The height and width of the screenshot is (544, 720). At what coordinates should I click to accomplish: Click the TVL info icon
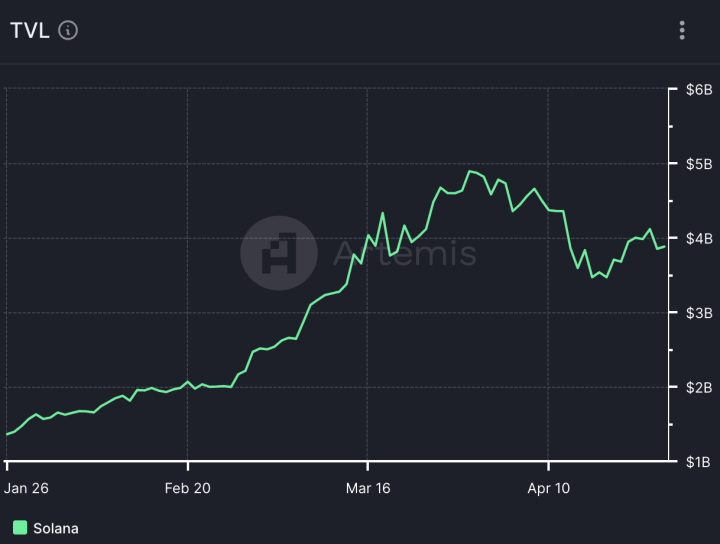pos(68,30)
